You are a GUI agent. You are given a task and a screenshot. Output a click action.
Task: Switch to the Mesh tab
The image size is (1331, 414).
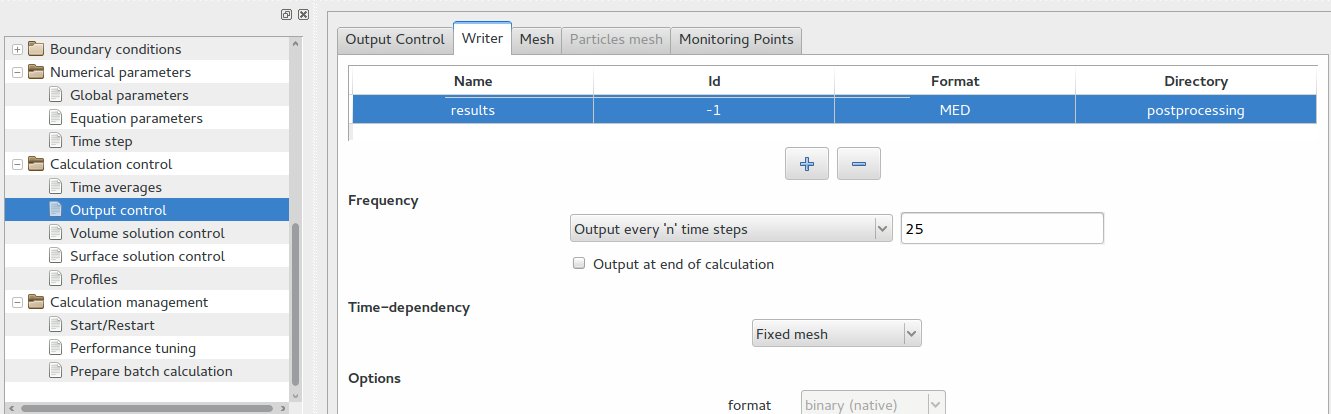(537, 39)
